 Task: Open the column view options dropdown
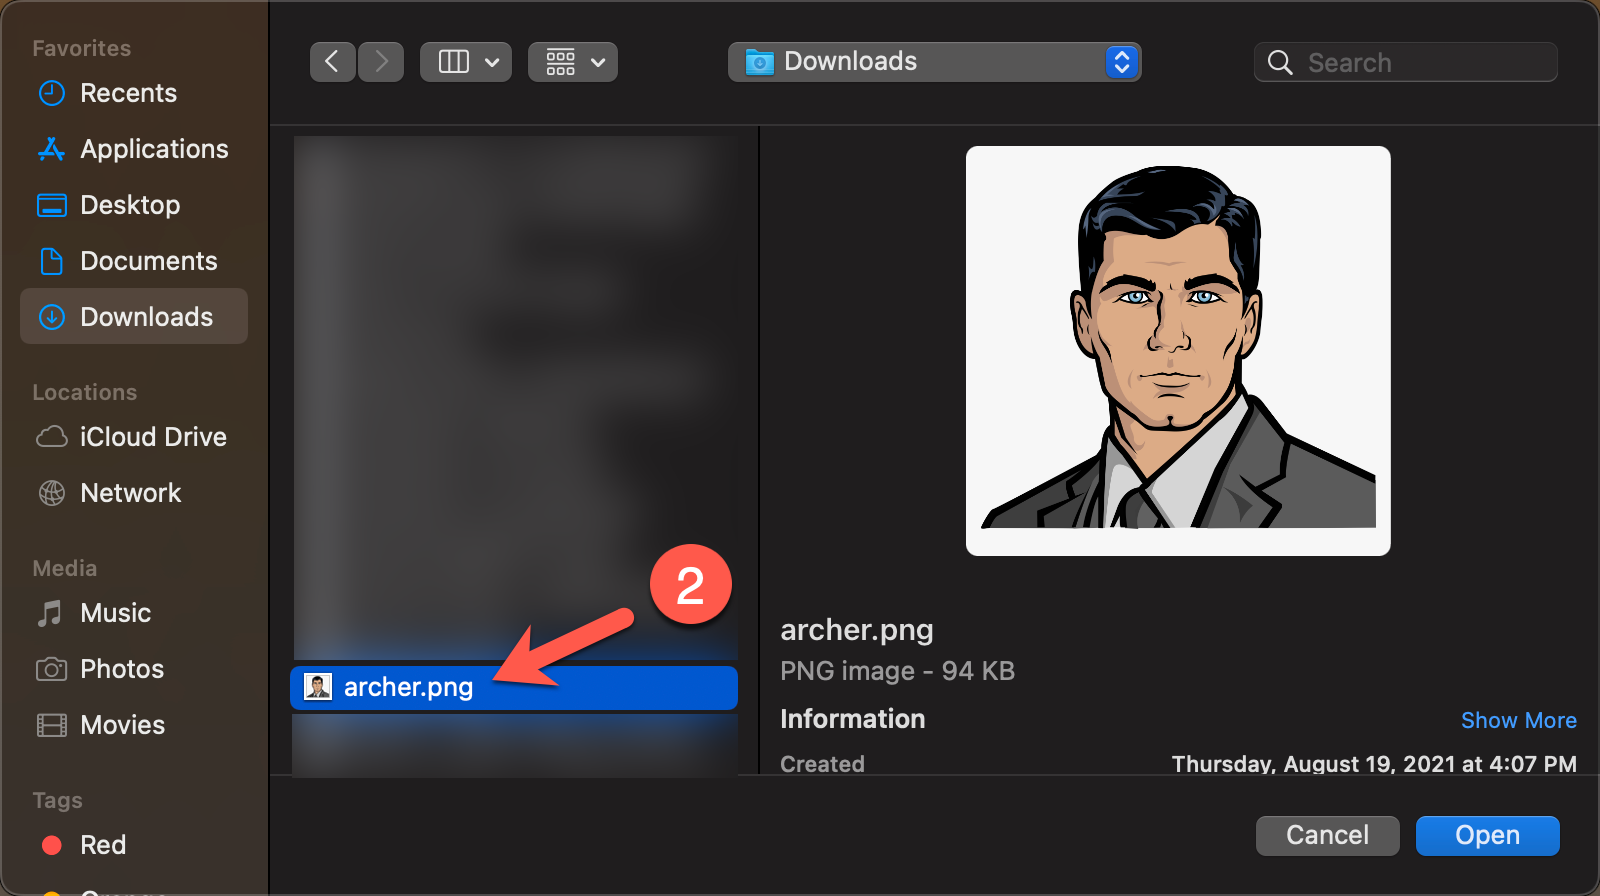coord(466,62)
